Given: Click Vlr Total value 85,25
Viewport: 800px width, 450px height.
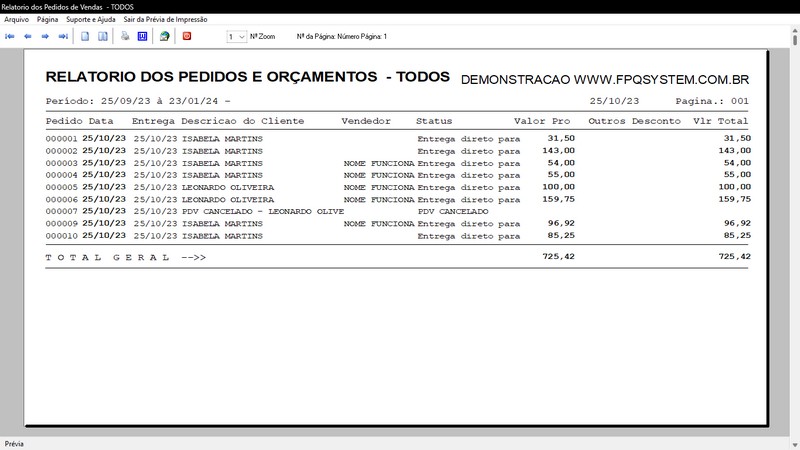Looking at the screenshot, I should click(x=737, y=236).
